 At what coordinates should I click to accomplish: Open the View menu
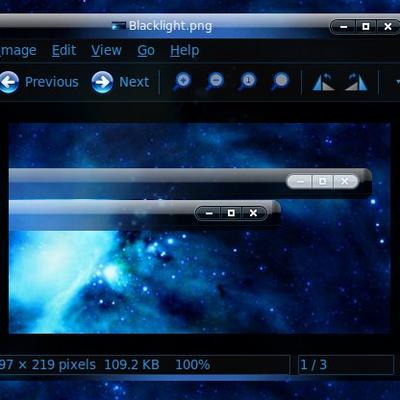click(106, 51)
